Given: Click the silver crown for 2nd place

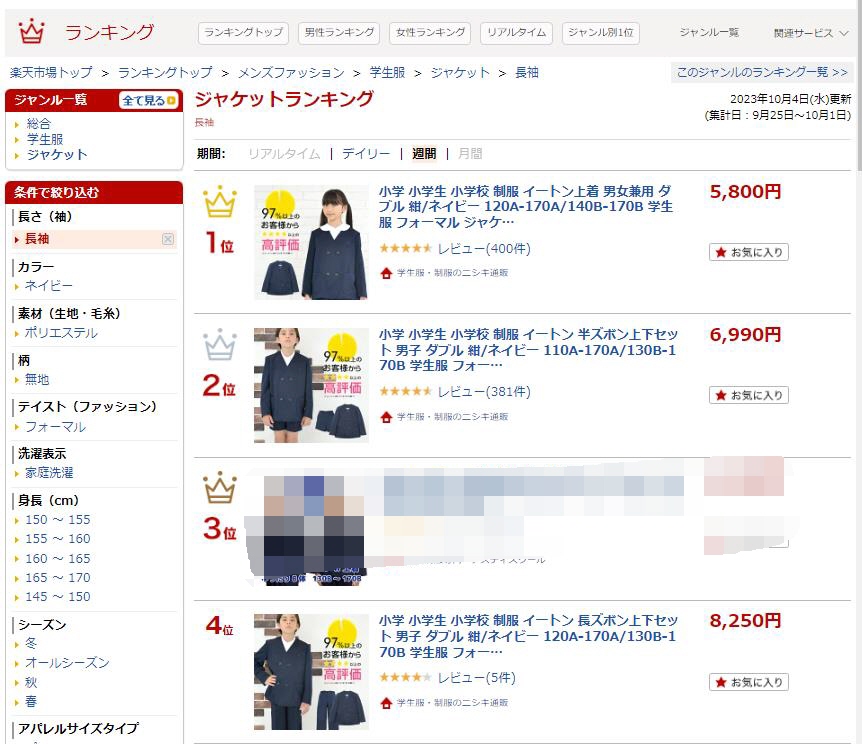Looking at the screenshot, I should tap(219, 344).
